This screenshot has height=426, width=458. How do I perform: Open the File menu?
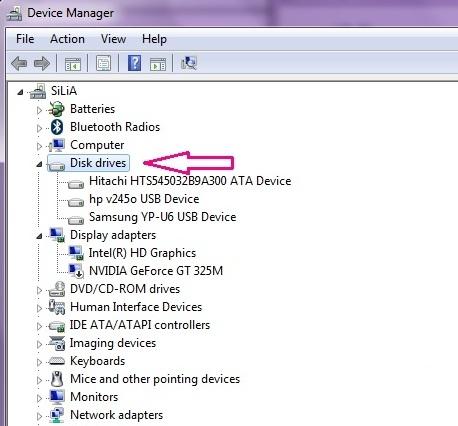click(x=25, y=39)
